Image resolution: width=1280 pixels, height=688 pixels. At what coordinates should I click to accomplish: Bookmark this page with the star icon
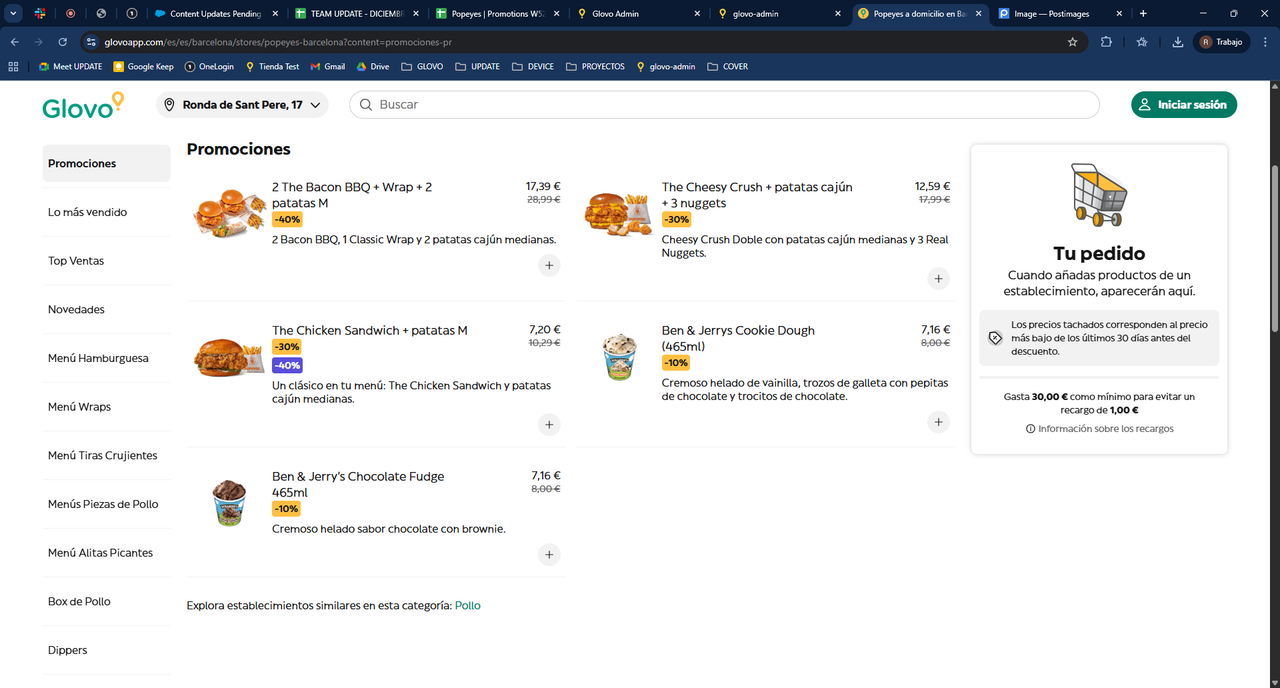pyautogui.click(x=1073, y=42)
